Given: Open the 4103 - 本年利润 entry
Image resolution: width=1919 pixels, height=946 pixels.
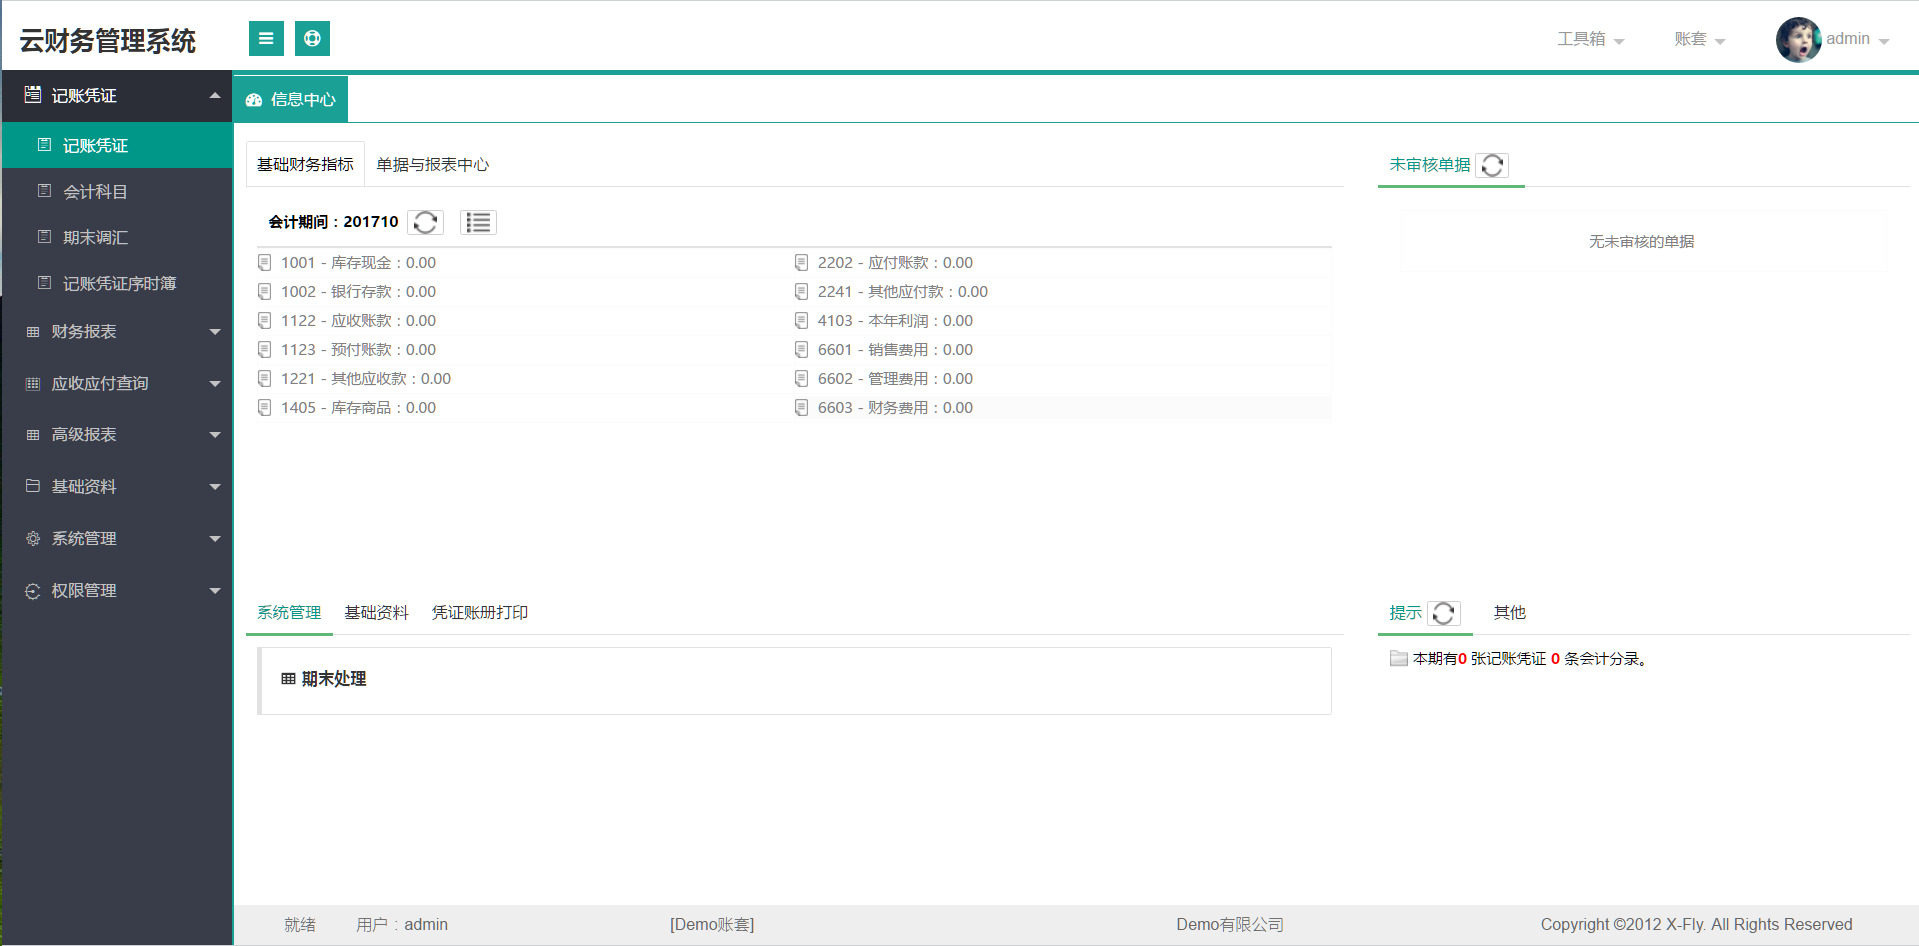Looking at the screenshot, I should click(895, 321).
